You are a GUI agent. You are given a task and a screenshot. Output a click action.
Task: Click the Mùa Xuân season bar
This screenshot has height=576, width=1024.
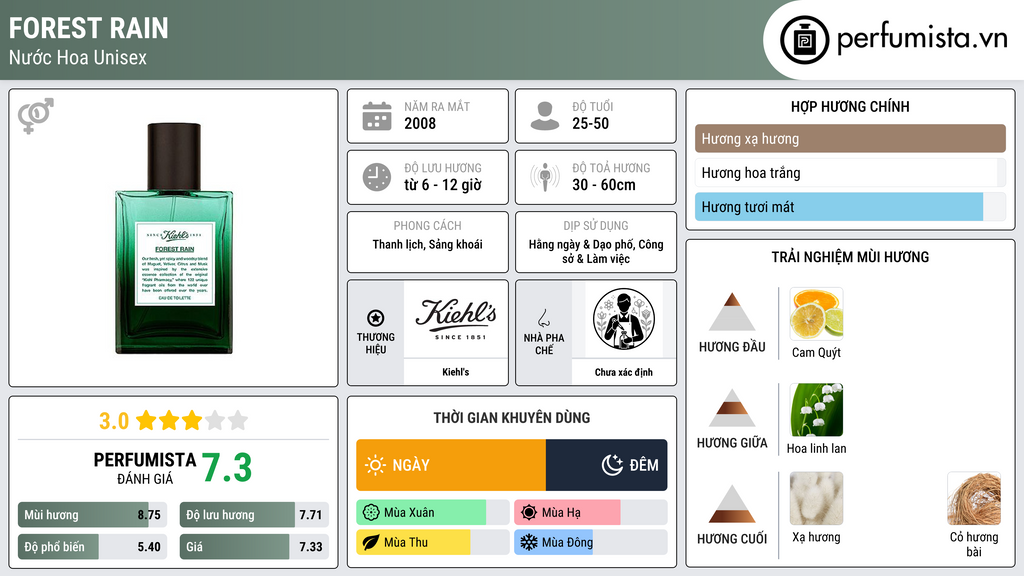click(433, 513)
